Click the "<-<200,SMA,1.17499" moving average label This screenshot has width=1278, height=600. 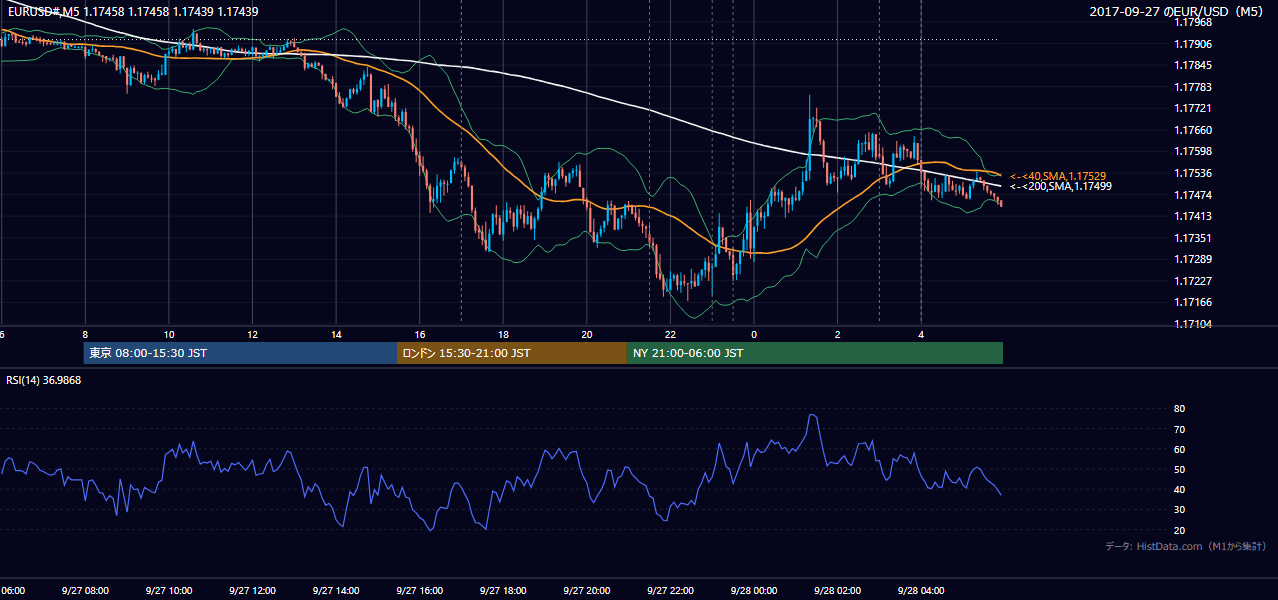1060,186
